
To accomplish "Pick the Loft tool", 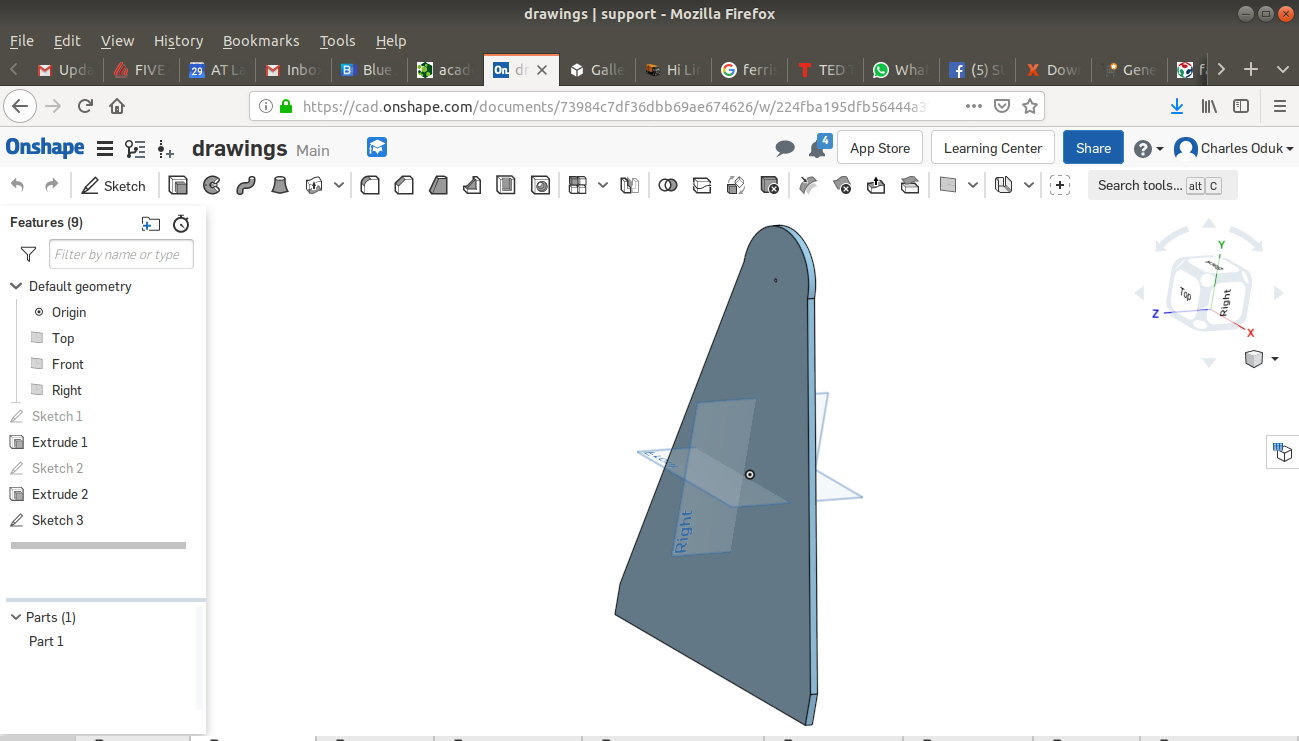I will (281, 185).
